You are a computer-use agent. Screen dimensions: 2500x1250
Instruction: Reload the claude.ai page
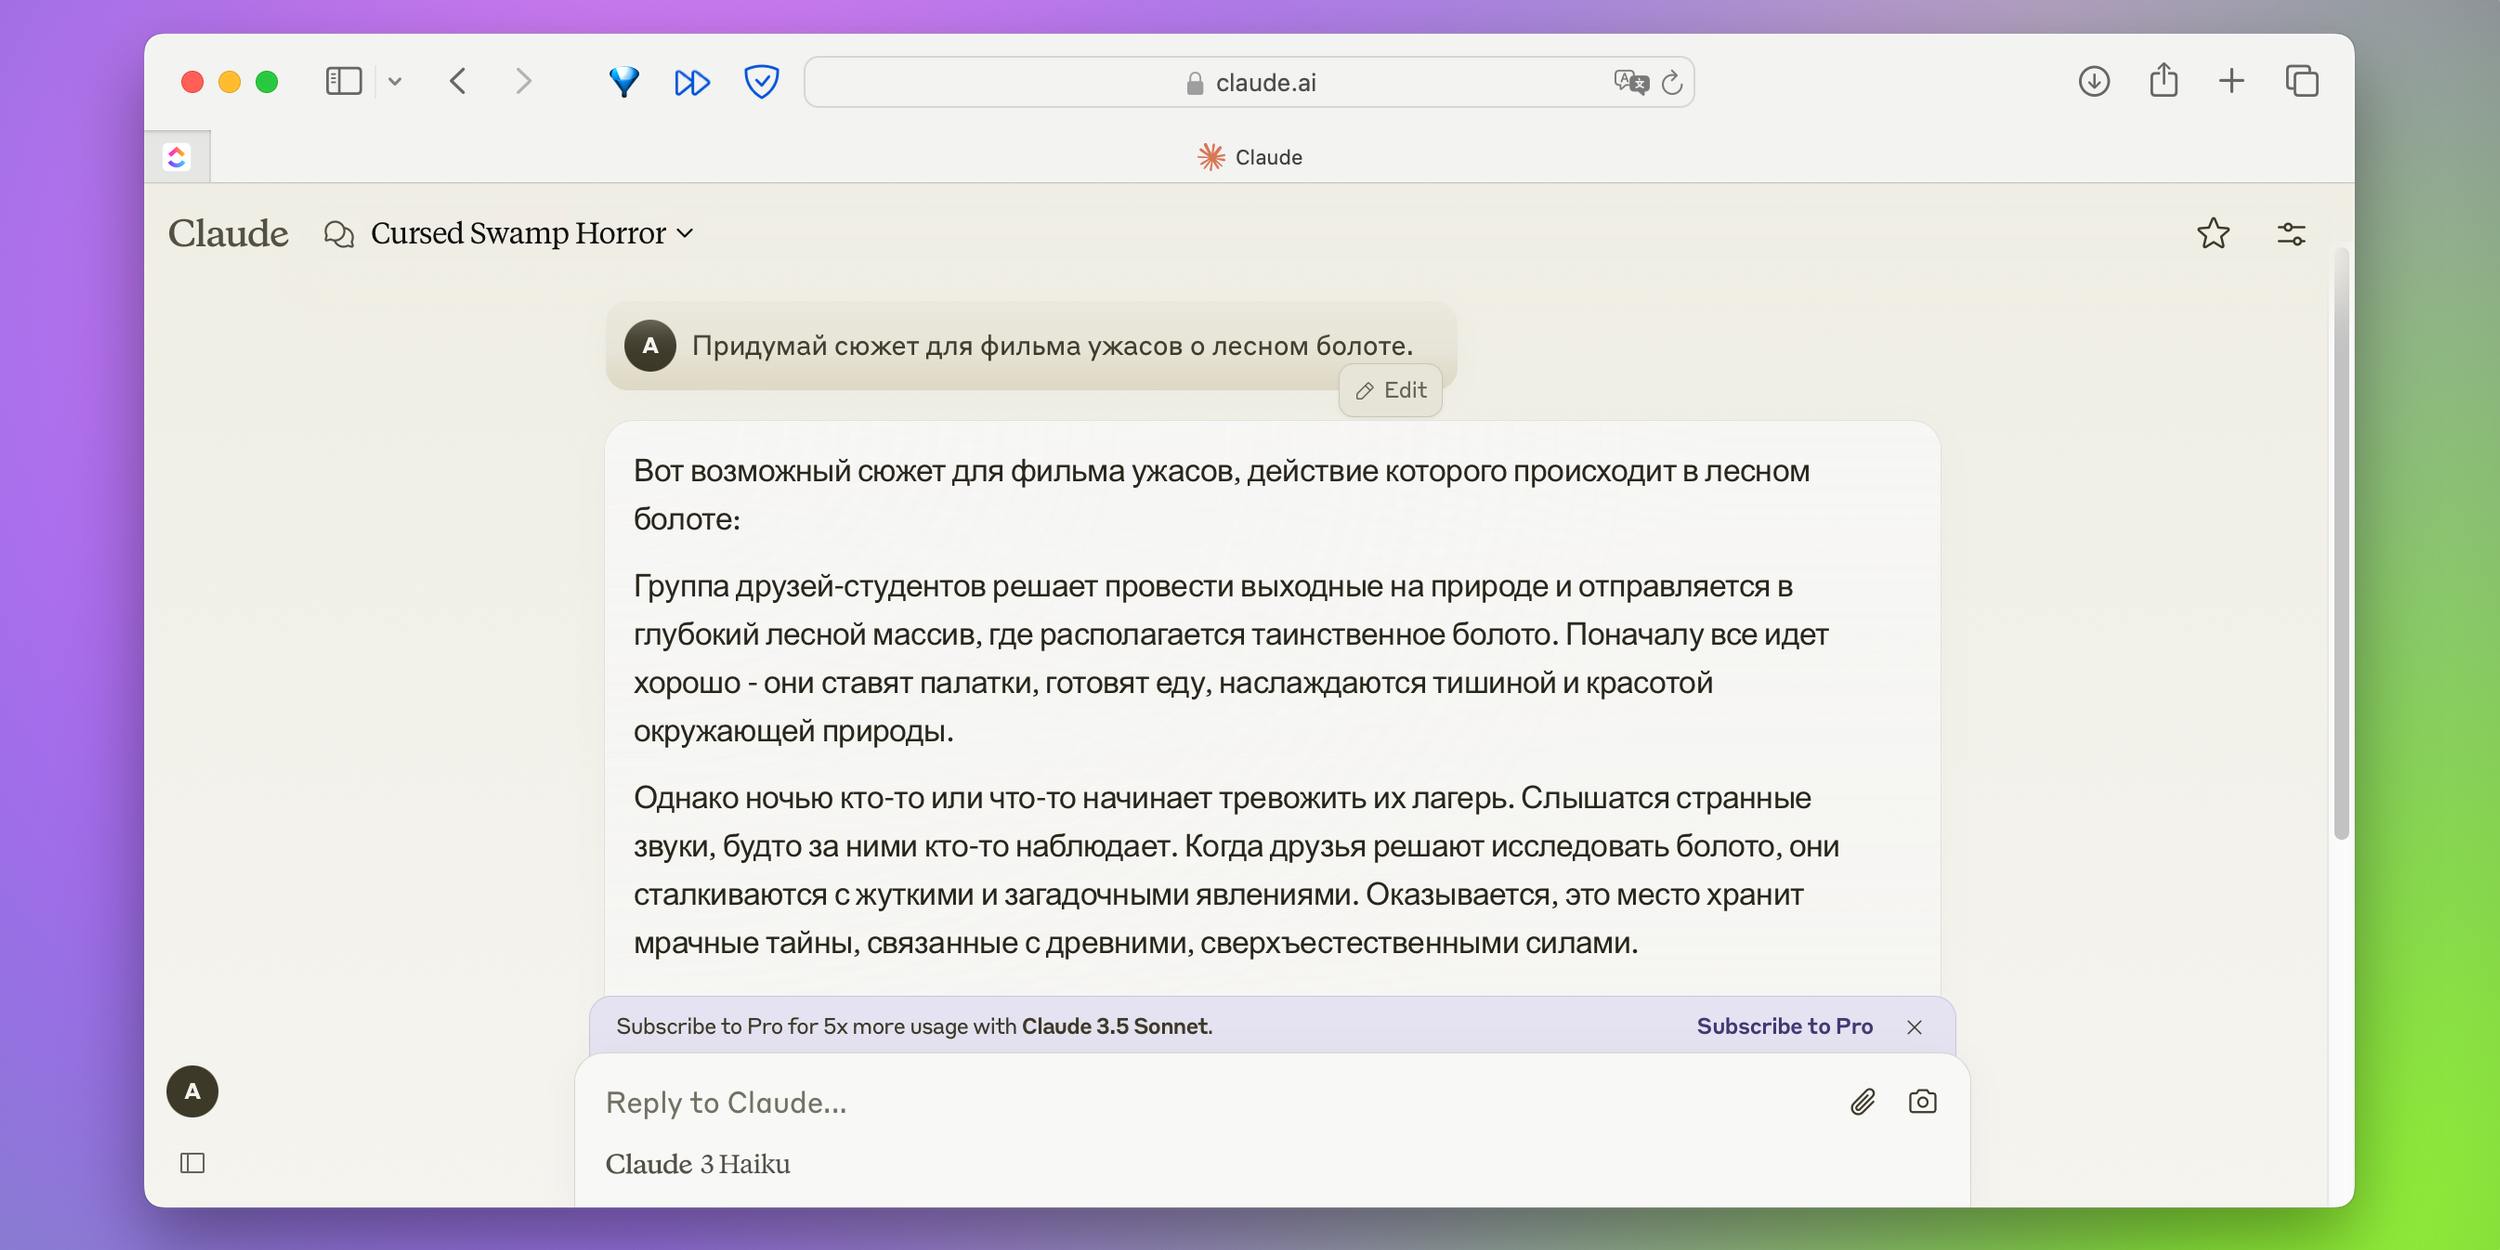point(1672,83)
